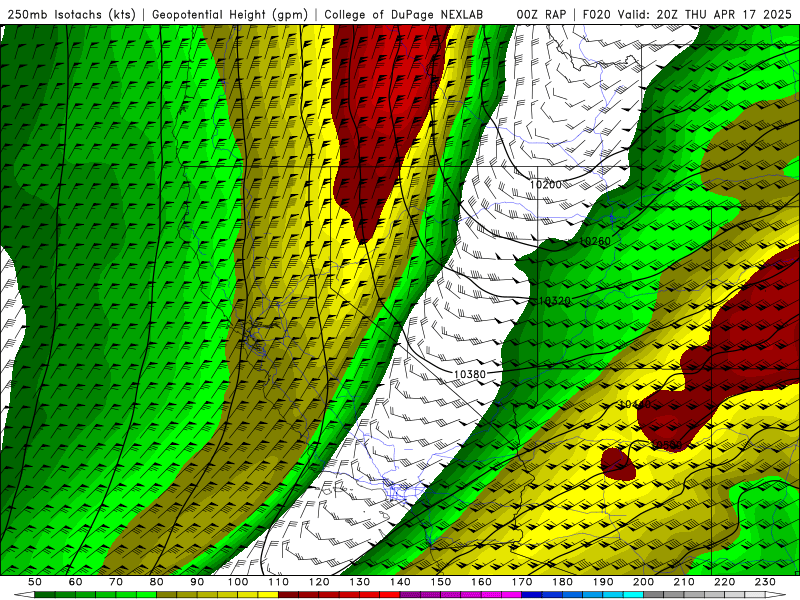Click the 120 value on the color scale
This screenshot has height=600, width=800.
[x=319, y=582]
